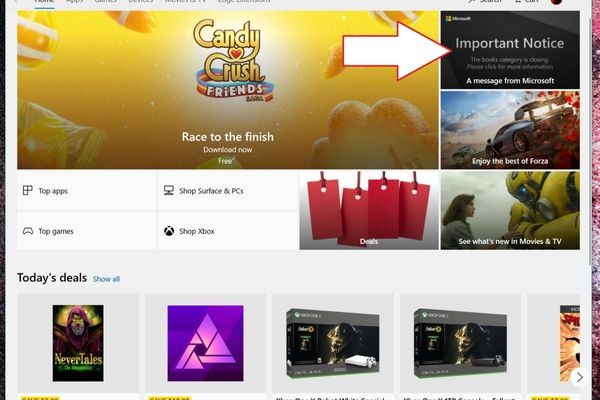Viewport: 600px width, 400px height.
Task: Open the NeverTales game deal
Action: pyautogui.click(x=78, y=343)
